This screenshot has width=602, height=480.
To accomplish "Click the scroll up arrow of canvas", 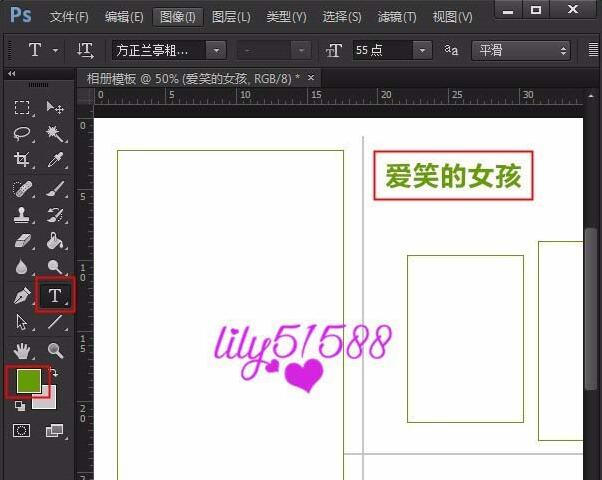I will (x=591, y=95).
